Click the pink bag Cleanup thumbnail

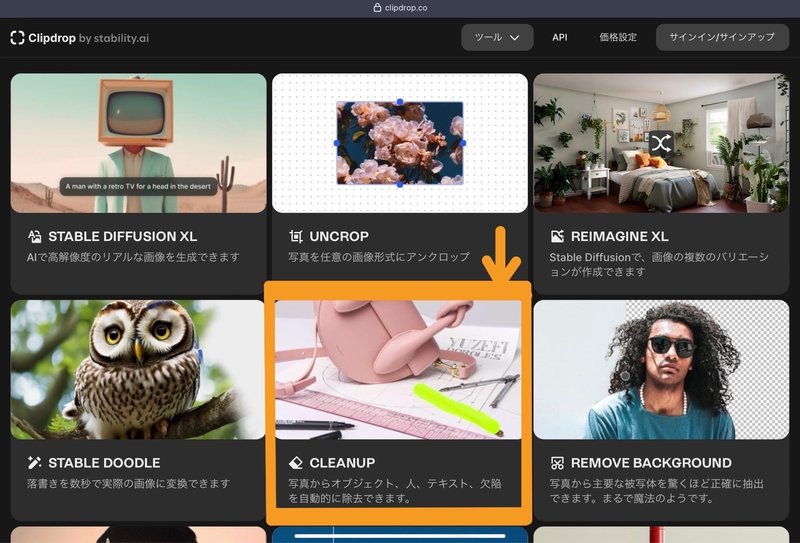(398, 369)
